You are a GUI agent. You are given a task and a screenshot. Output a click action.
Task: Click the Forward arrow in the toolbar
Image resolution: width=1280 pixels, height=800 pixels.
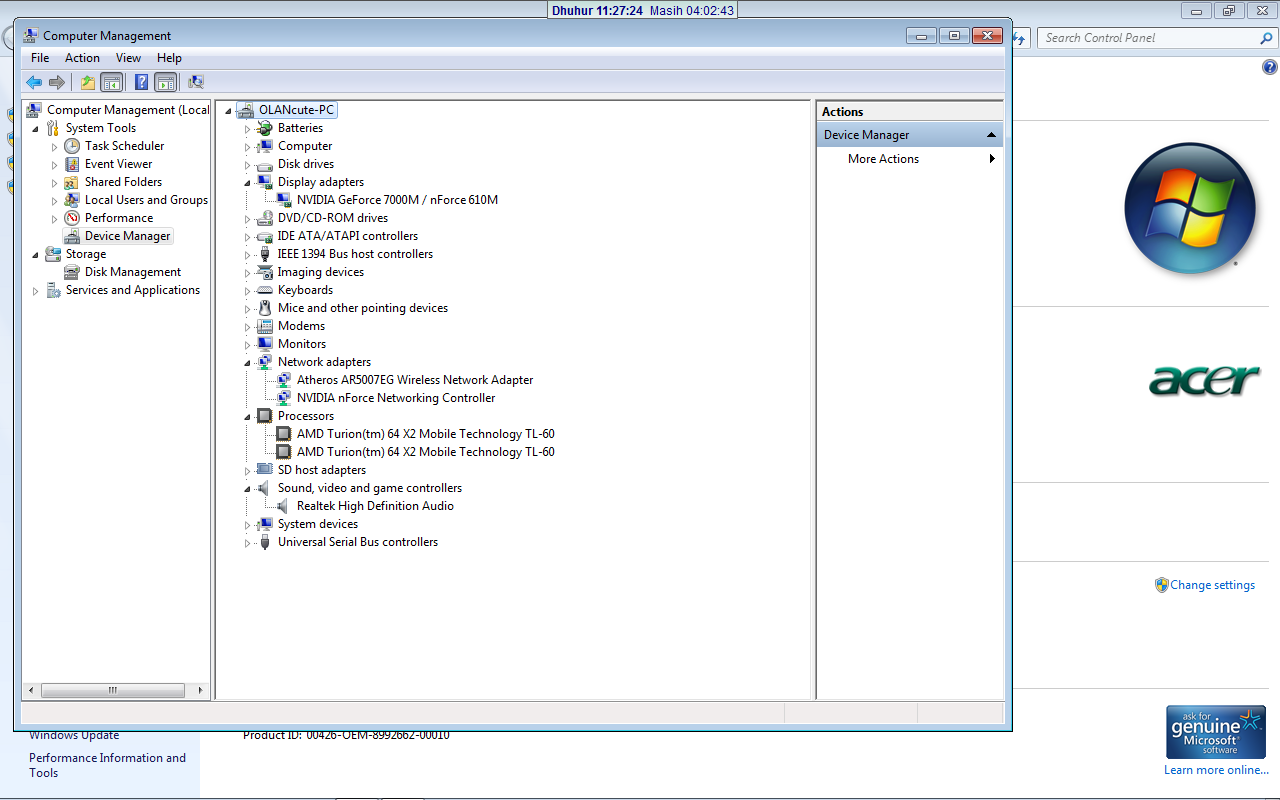coord(57,82)
